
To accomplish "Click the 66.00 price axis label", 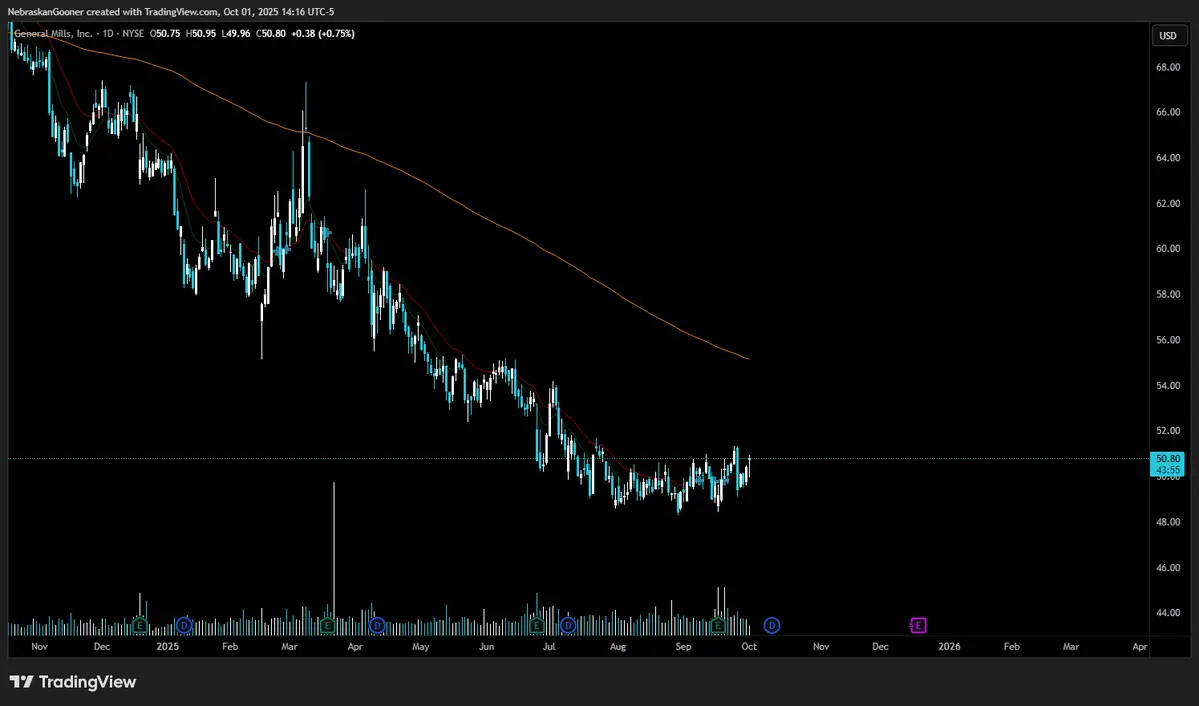I will pyautogui.click(x=1168, y=112).
